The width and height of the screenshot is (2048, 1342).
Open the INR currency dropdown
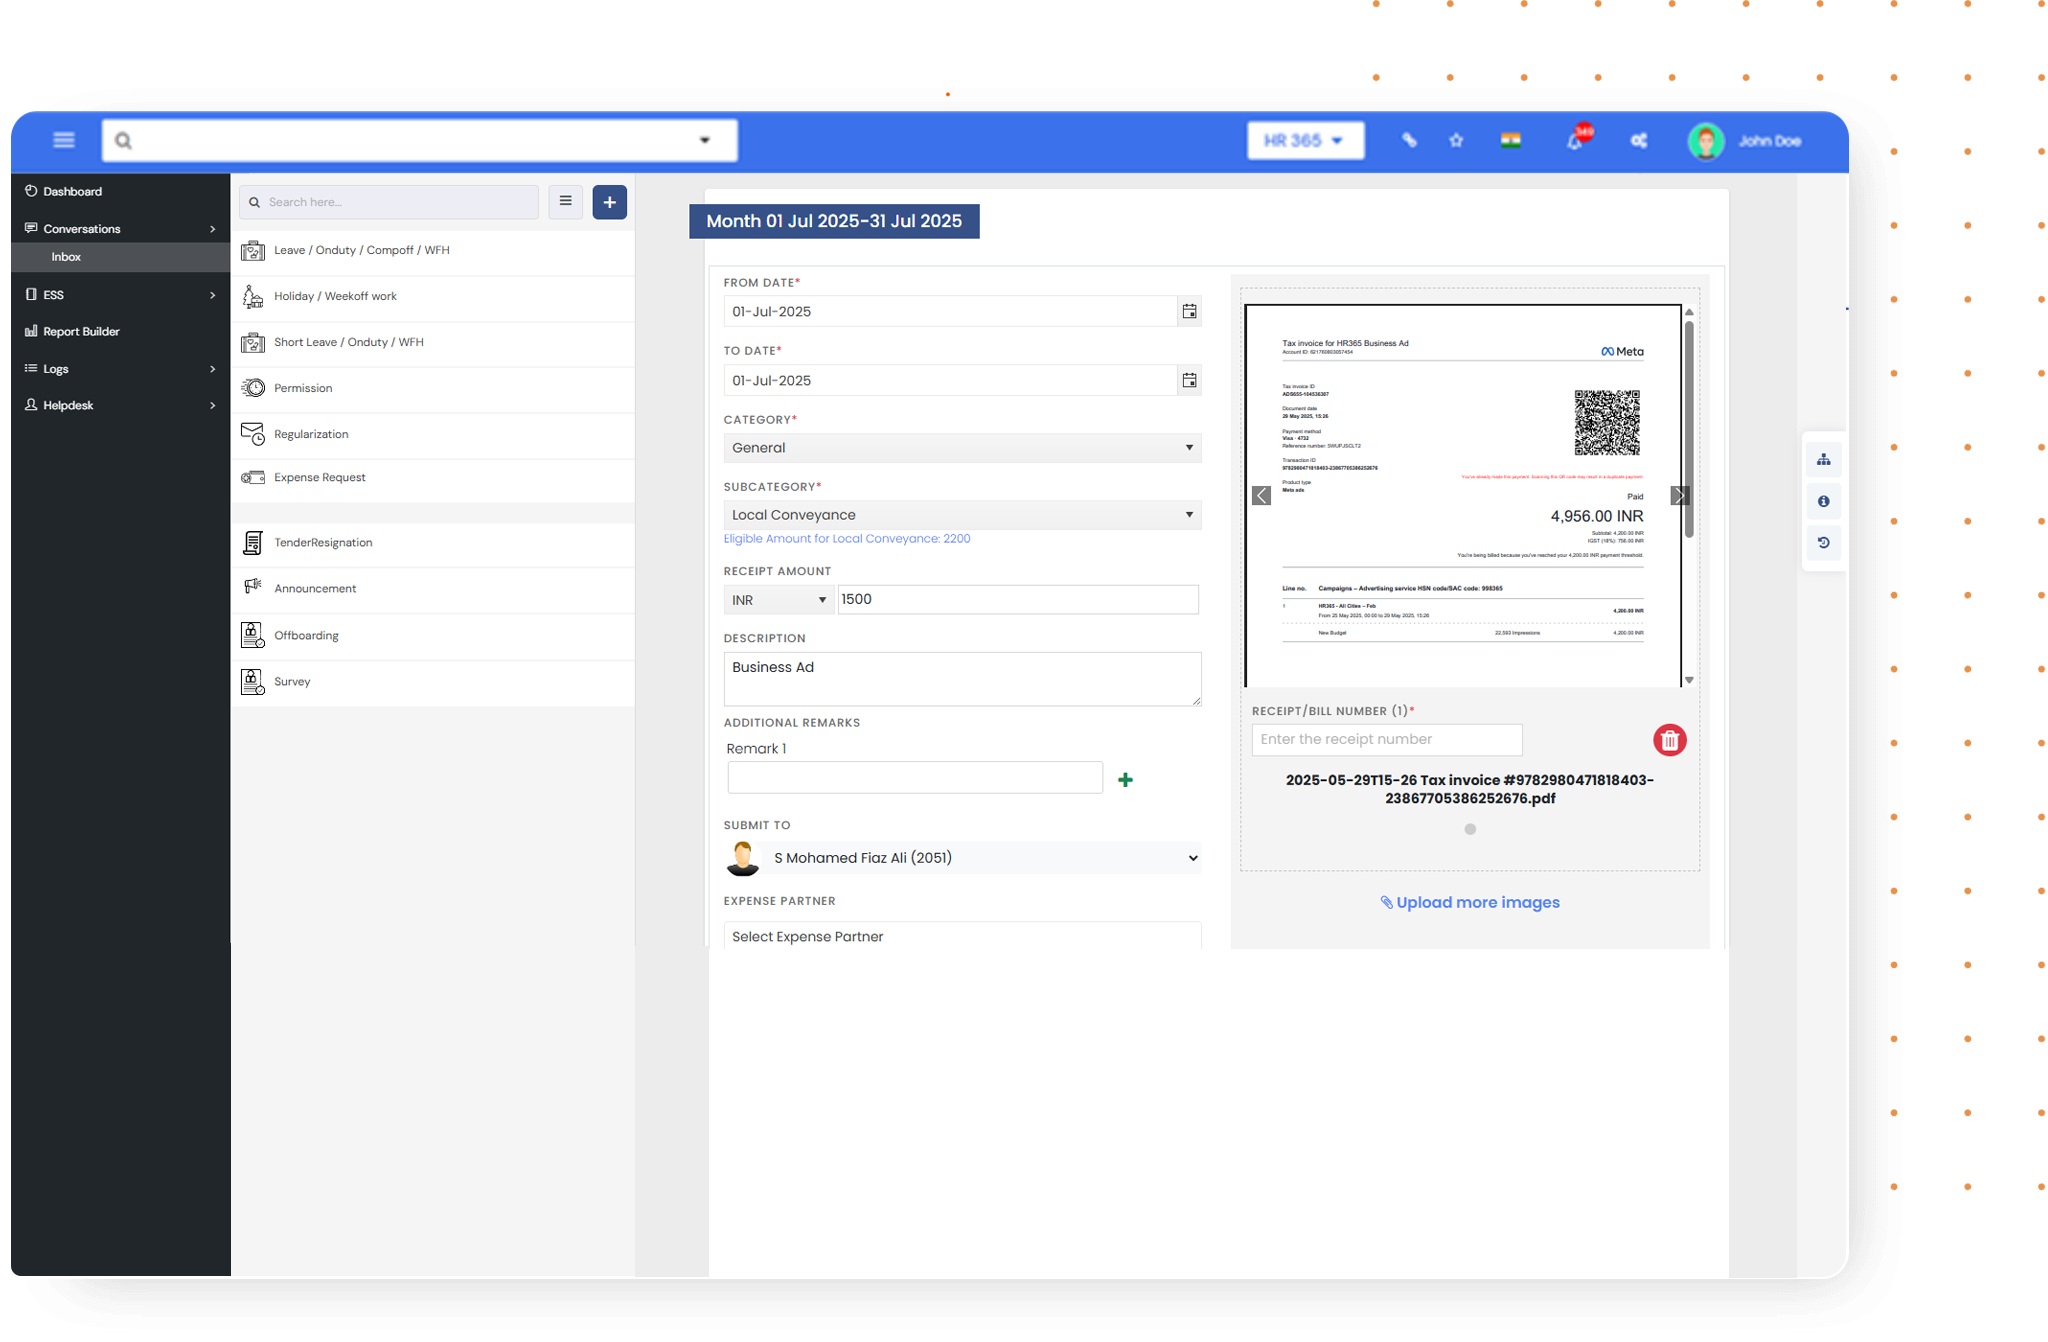pos(778,600)
